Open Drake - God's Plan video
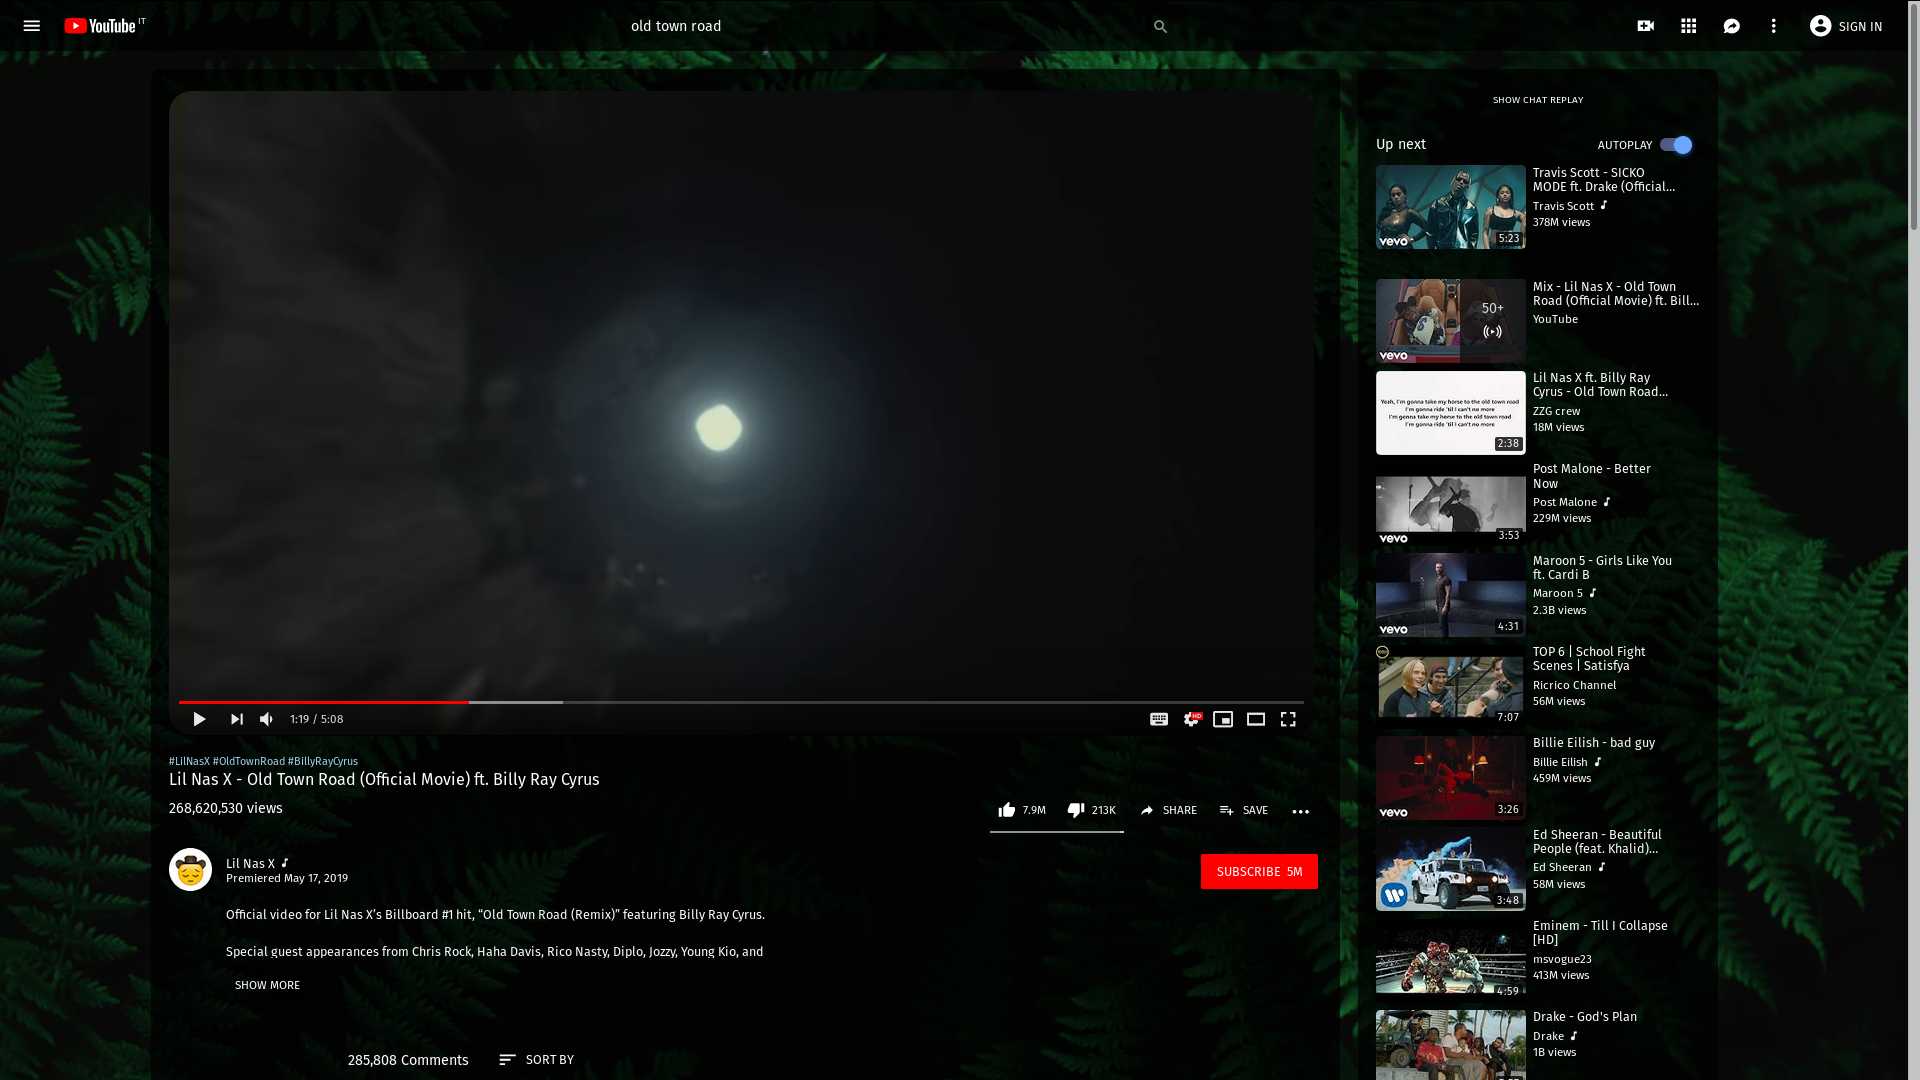The height and width of the screenshot is (1080, 1920). tap(1451, 1045)
